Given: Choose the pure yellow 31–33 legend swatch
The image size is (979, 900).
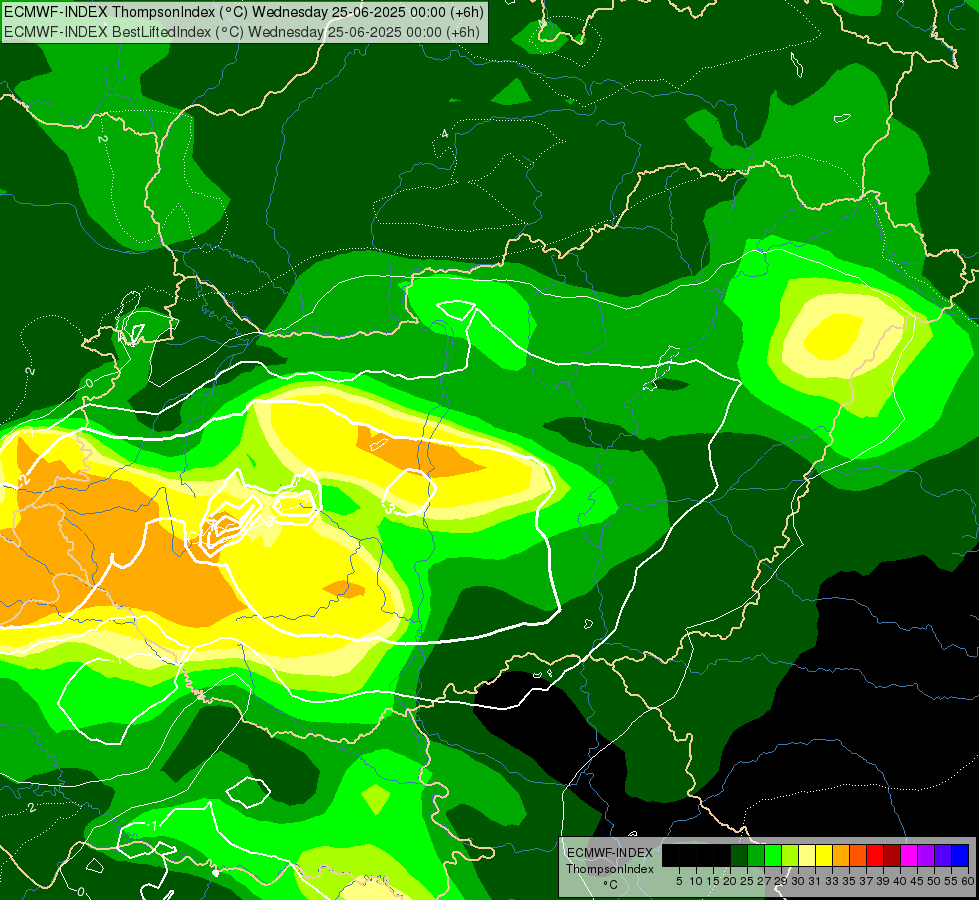Looking at the screenshot, I should [824, 855].
